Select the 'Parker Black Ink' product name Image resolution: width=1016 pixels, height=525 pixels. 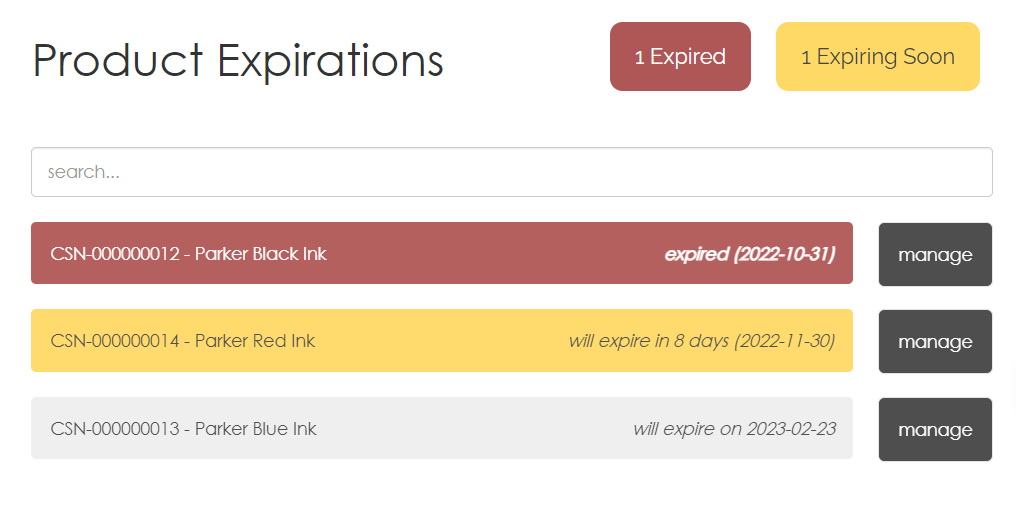[261, 254]
